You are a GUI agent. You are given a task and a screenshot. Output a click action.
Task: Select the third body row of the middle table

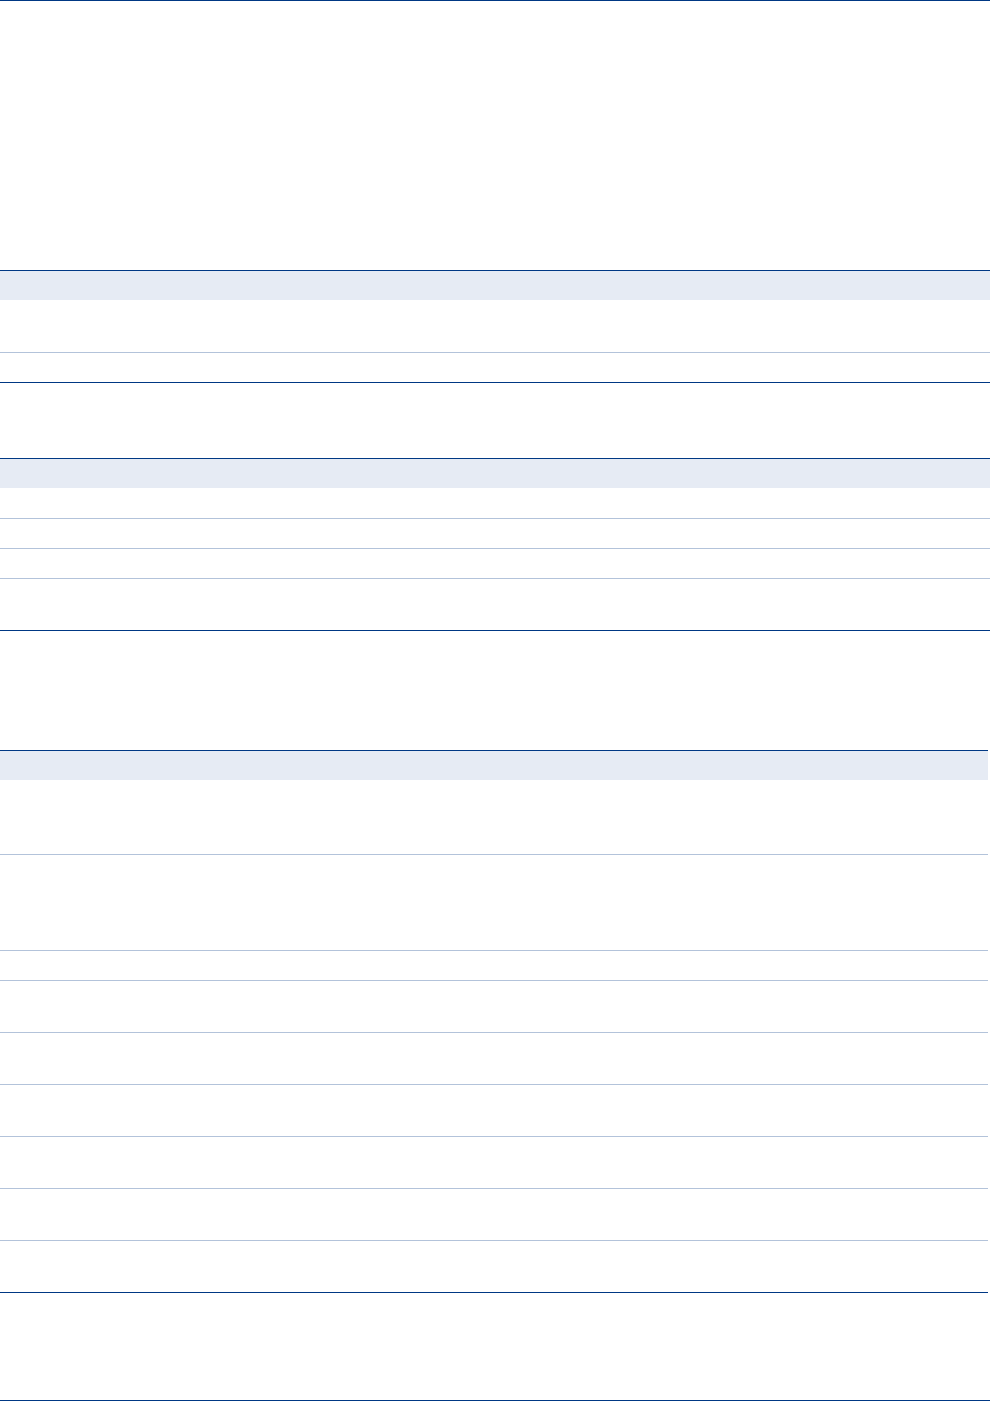[x=495, y=563]
